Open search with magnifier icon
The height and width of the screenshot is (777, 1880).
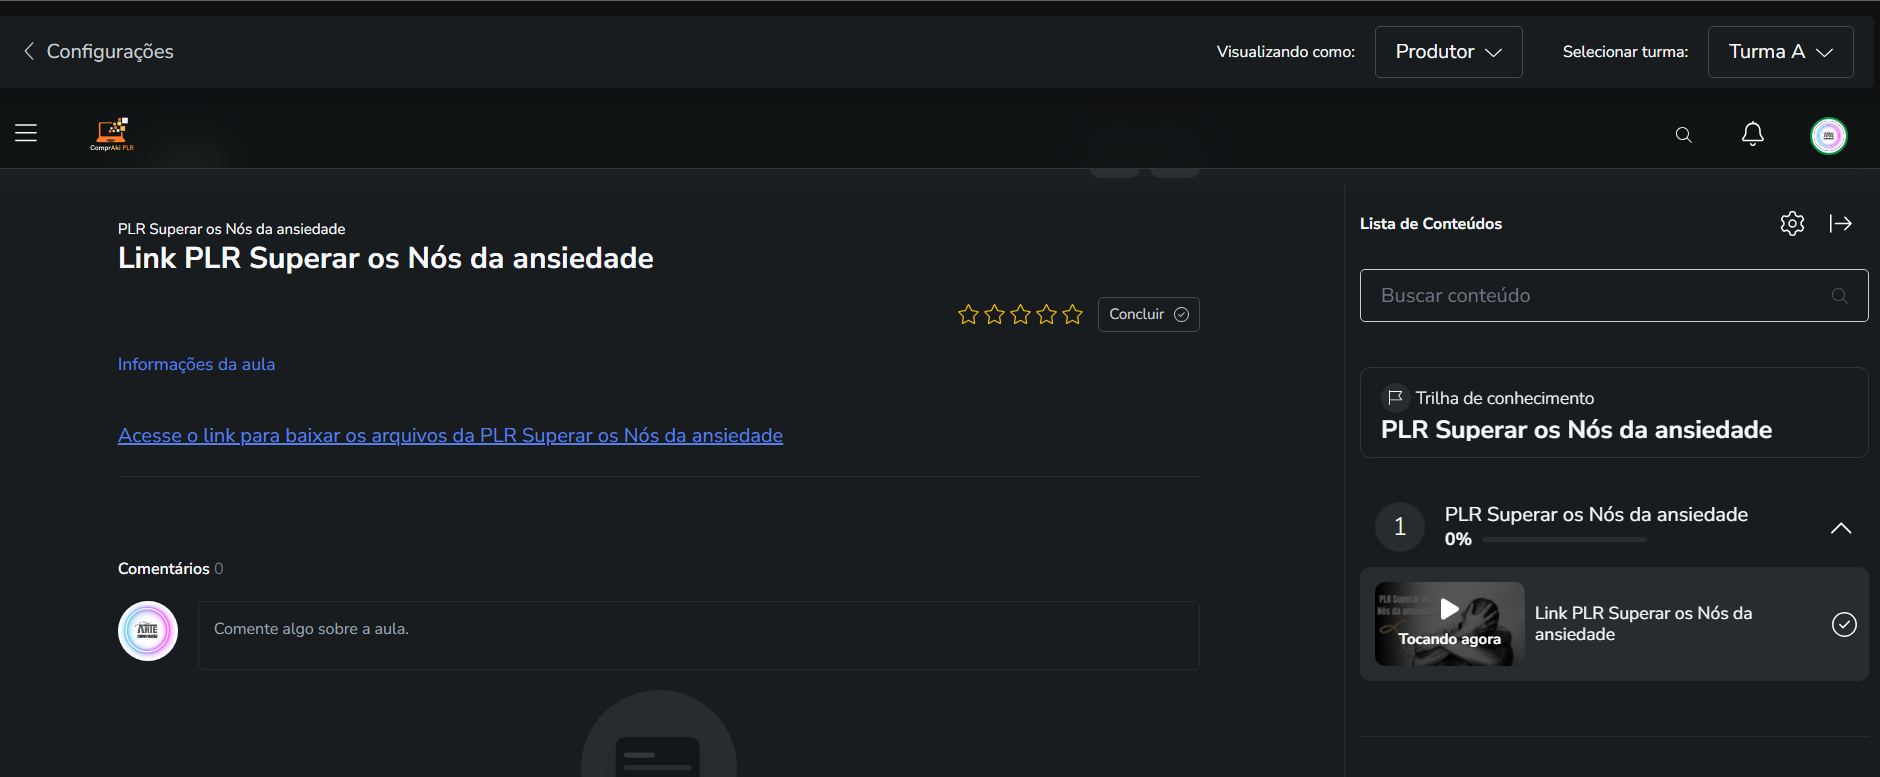point(1684,135)
